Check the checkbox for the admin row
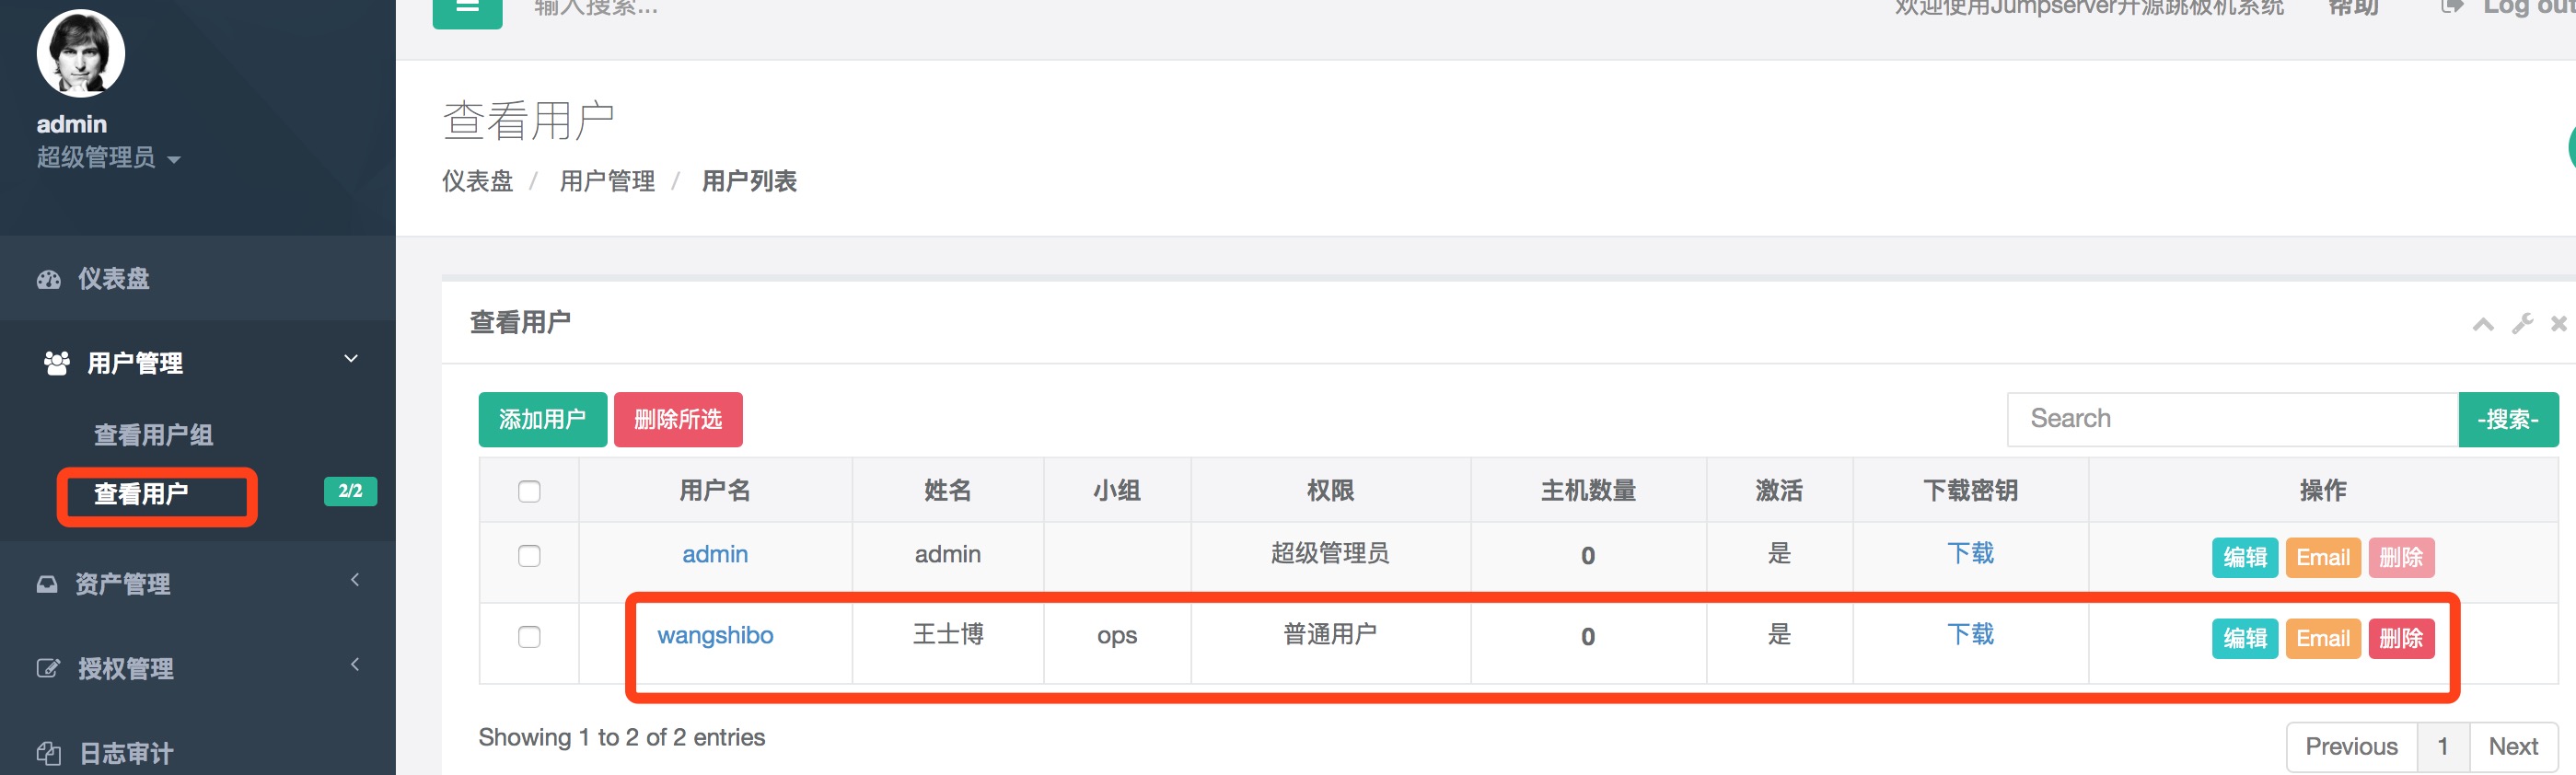2576x775 pixels. coord(529,556)
